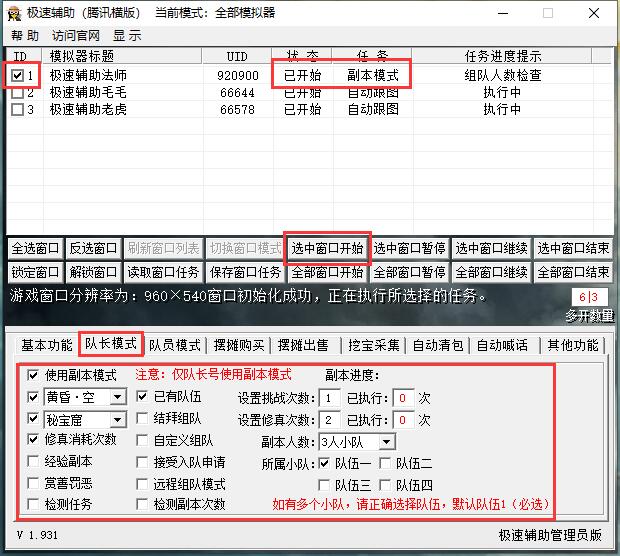This screenshot has width=620, height=556.
Task: Expand the 黄昏·空 dropdown
Action: click(117, 397)
